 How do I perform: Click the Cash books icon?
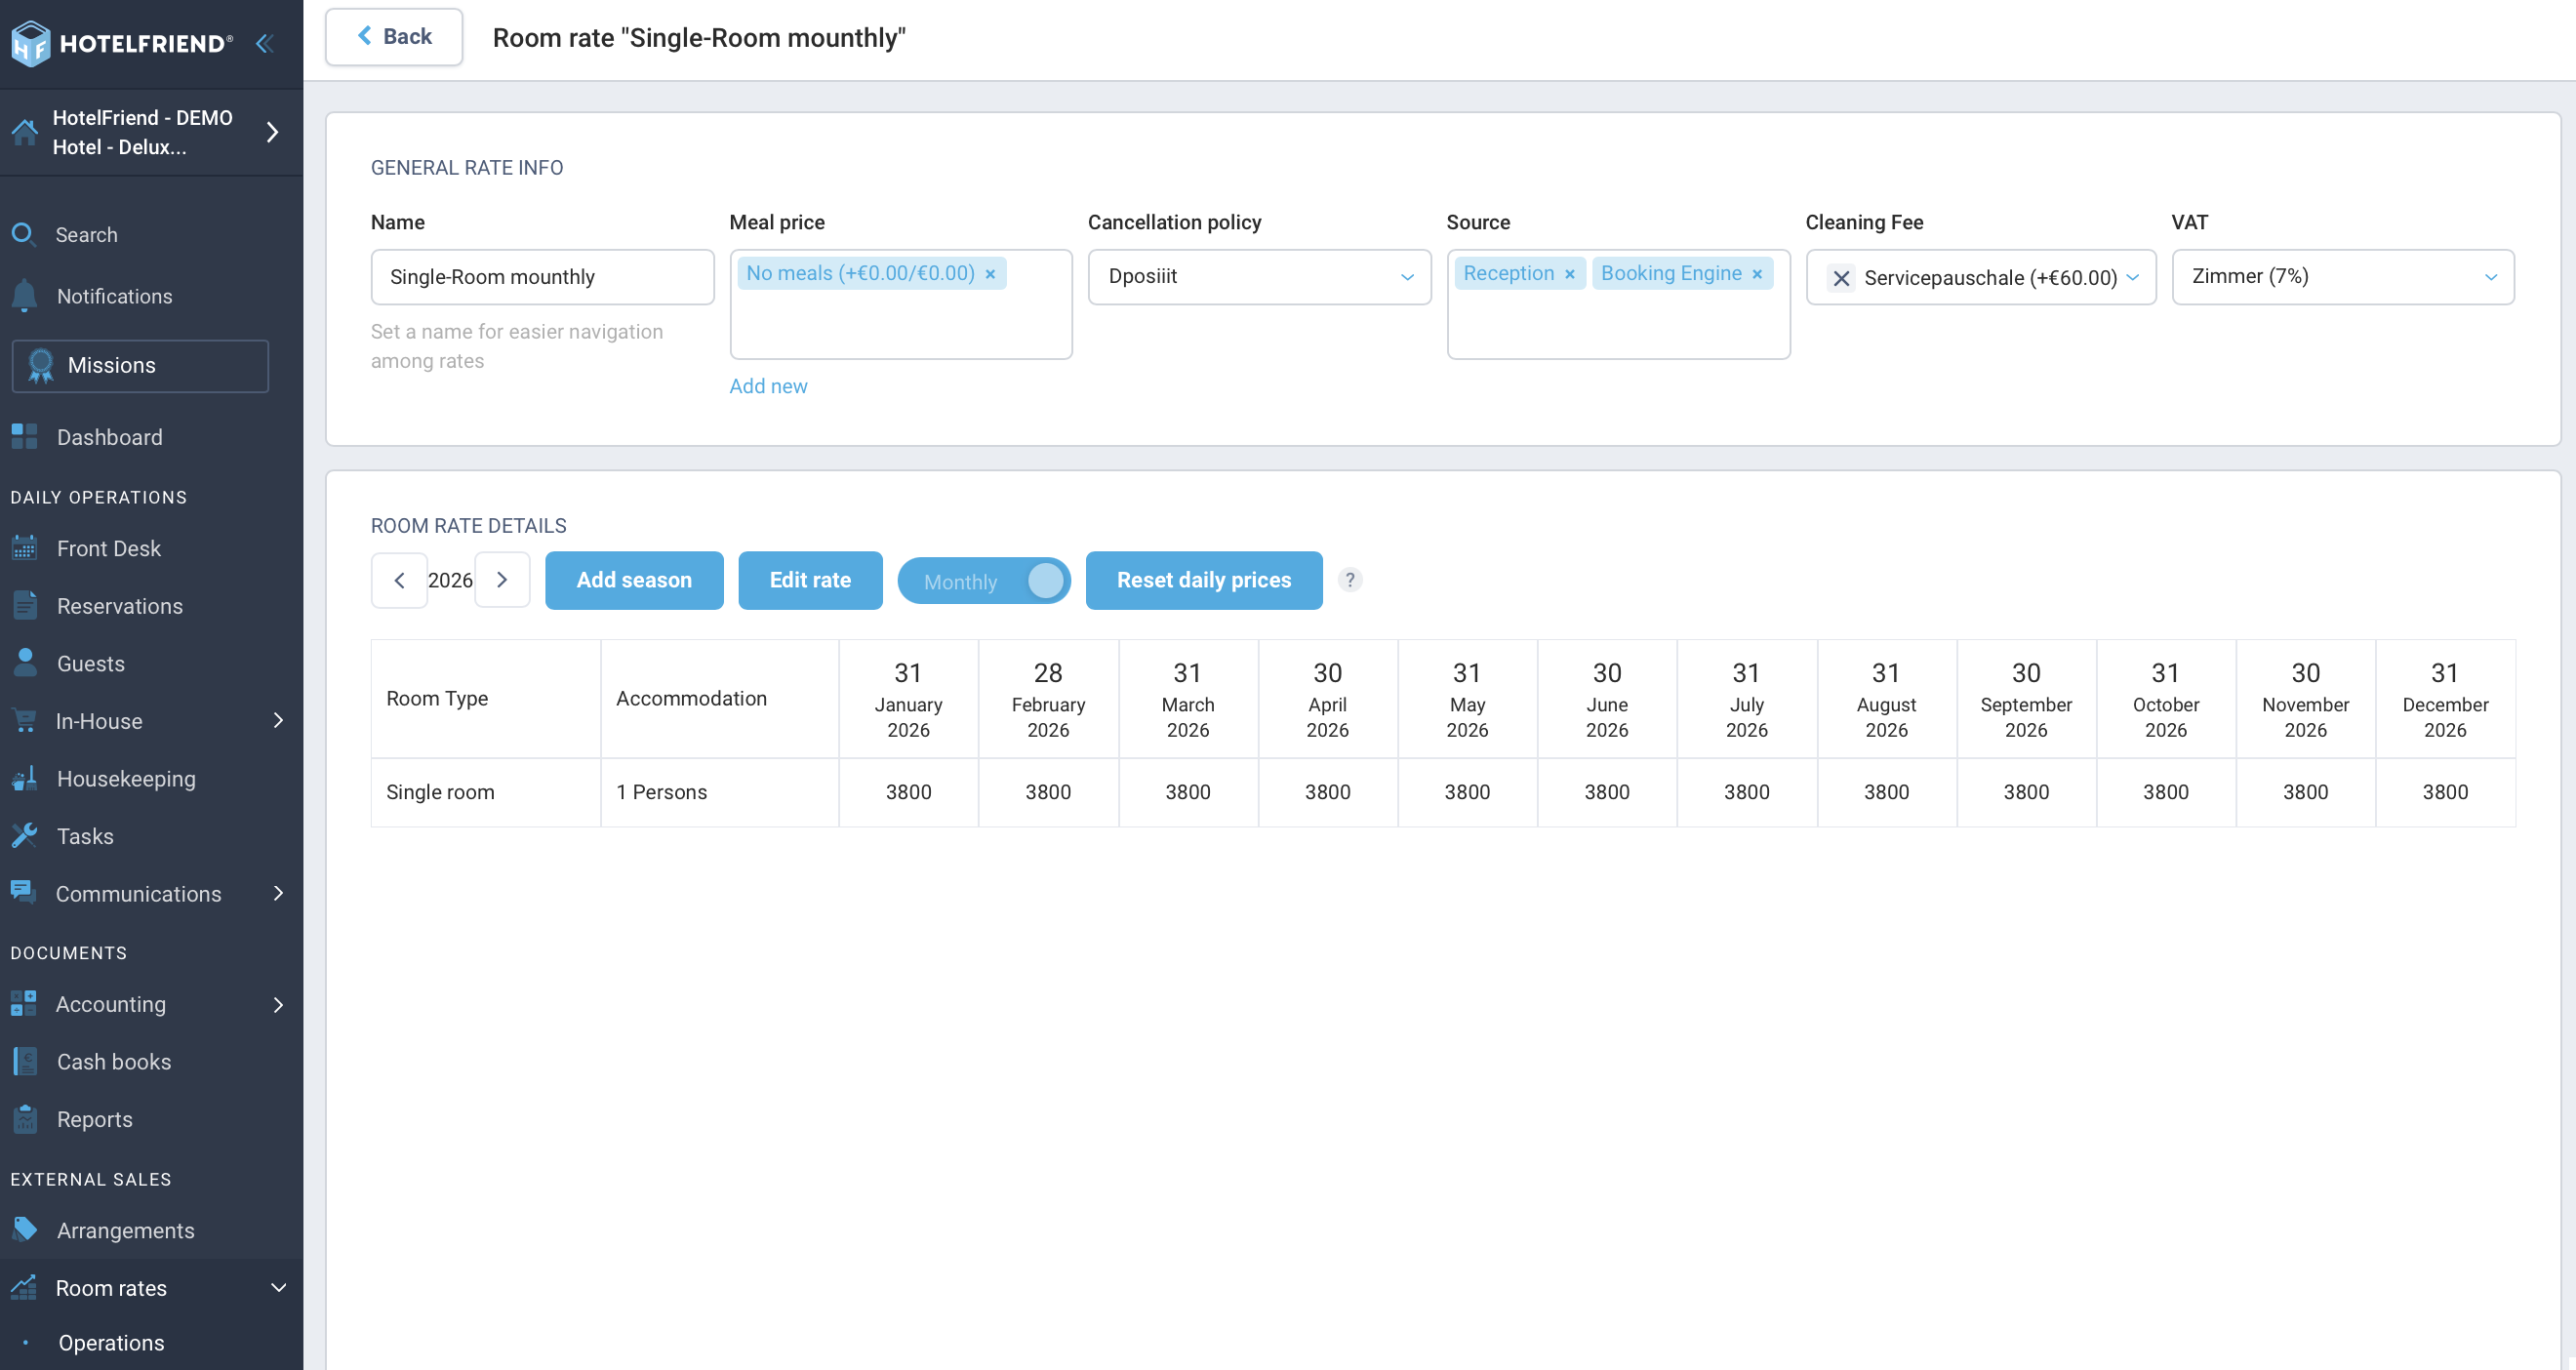[x=24, y=1061]
